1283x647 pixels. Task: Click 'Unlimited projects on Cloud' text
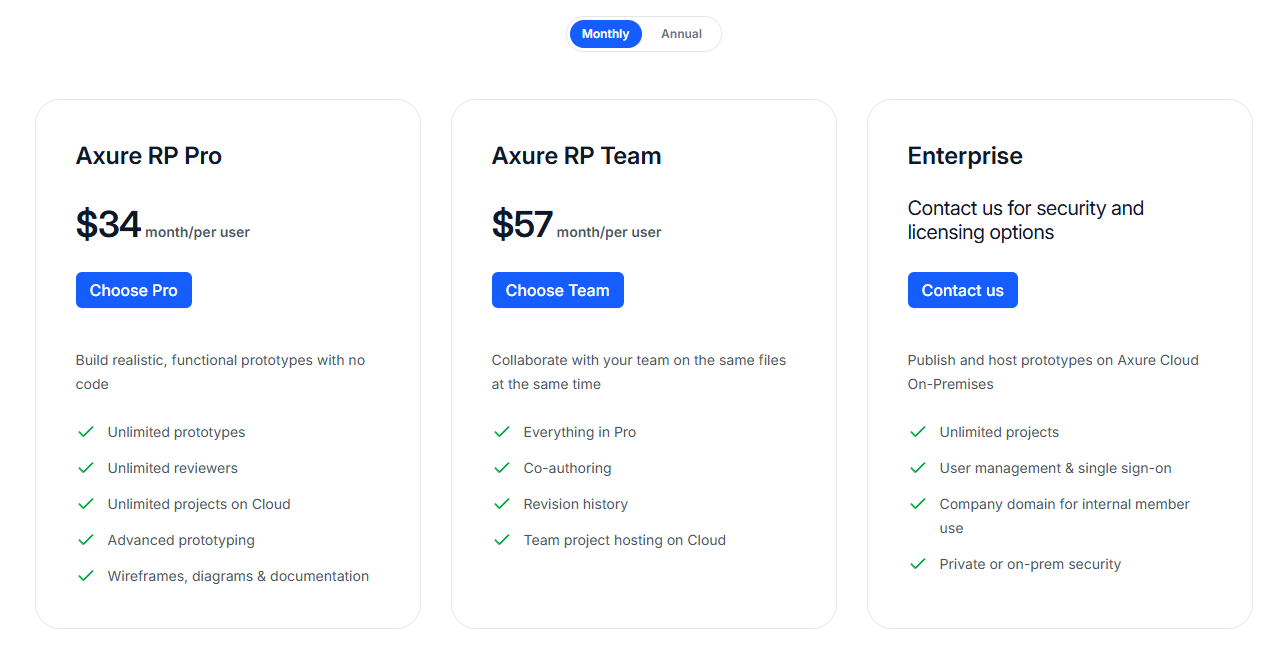pos(199,504)
